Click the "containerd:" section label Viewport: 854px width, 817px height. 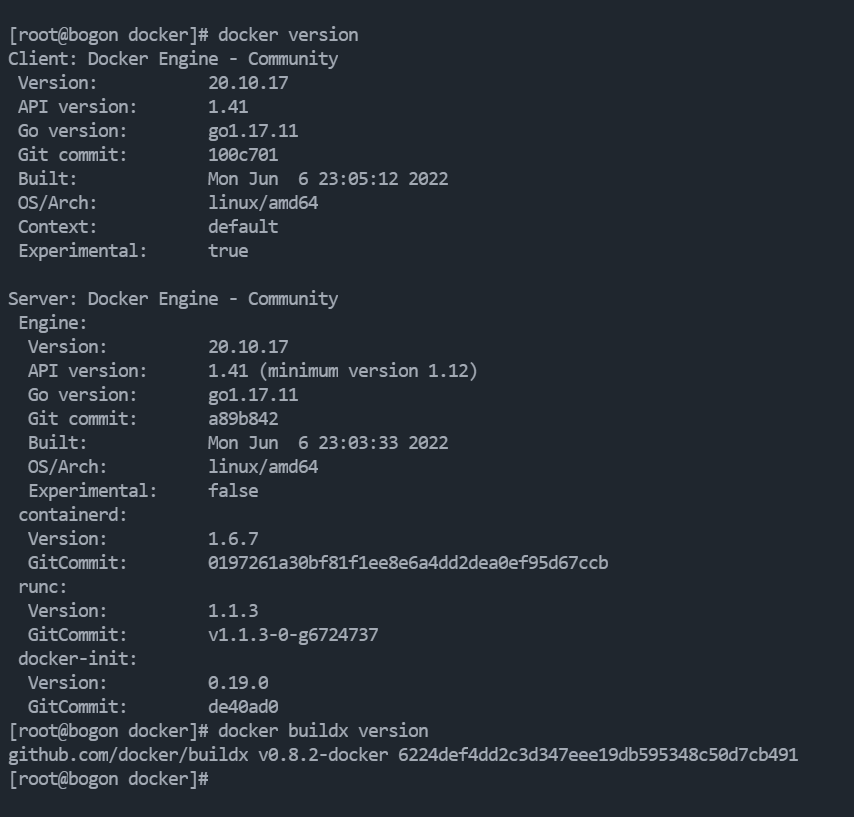[x=72, y=515]
